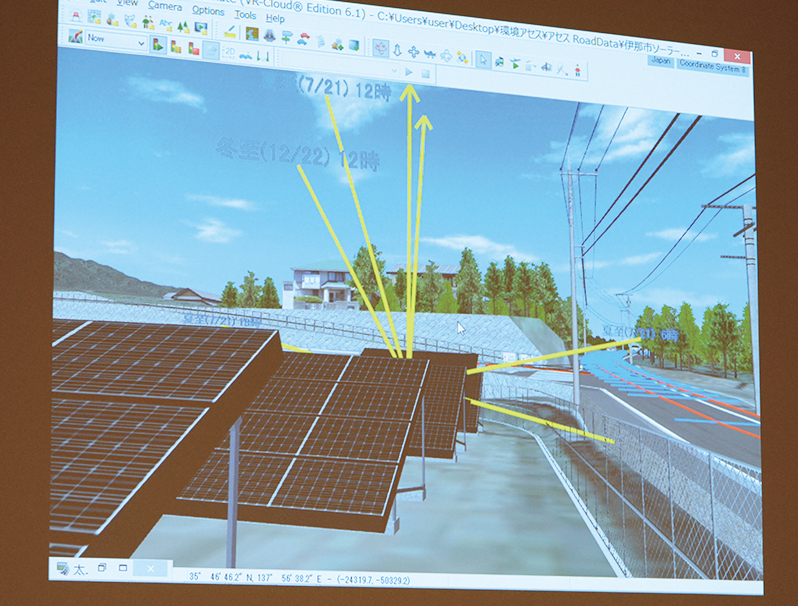
Task: Click the walking person path icon
Action: pos(562,69)
